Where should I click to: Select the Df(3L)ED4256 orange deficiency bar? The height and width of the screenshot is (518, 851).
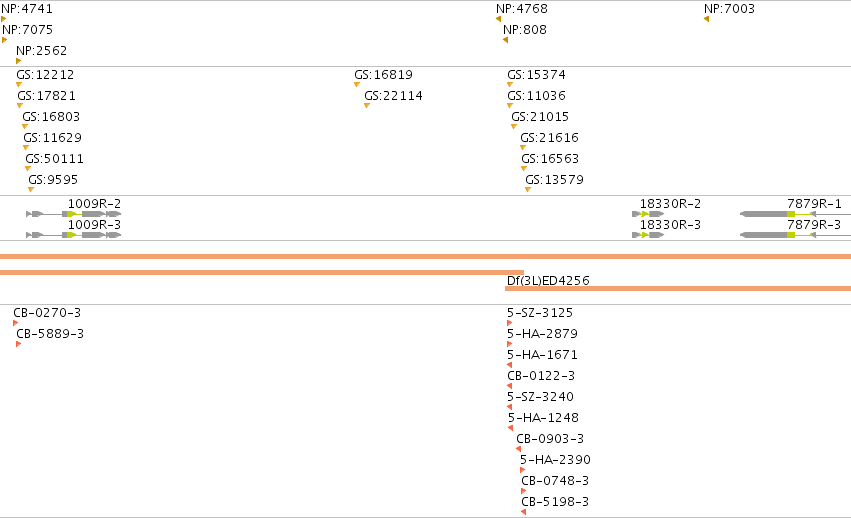click(678, 288)
